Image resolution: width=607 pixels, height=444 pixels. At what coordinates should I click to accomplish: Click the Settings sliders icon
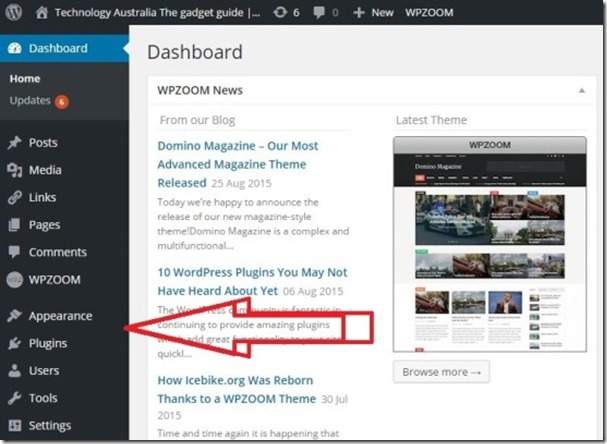tap(15, 425)
